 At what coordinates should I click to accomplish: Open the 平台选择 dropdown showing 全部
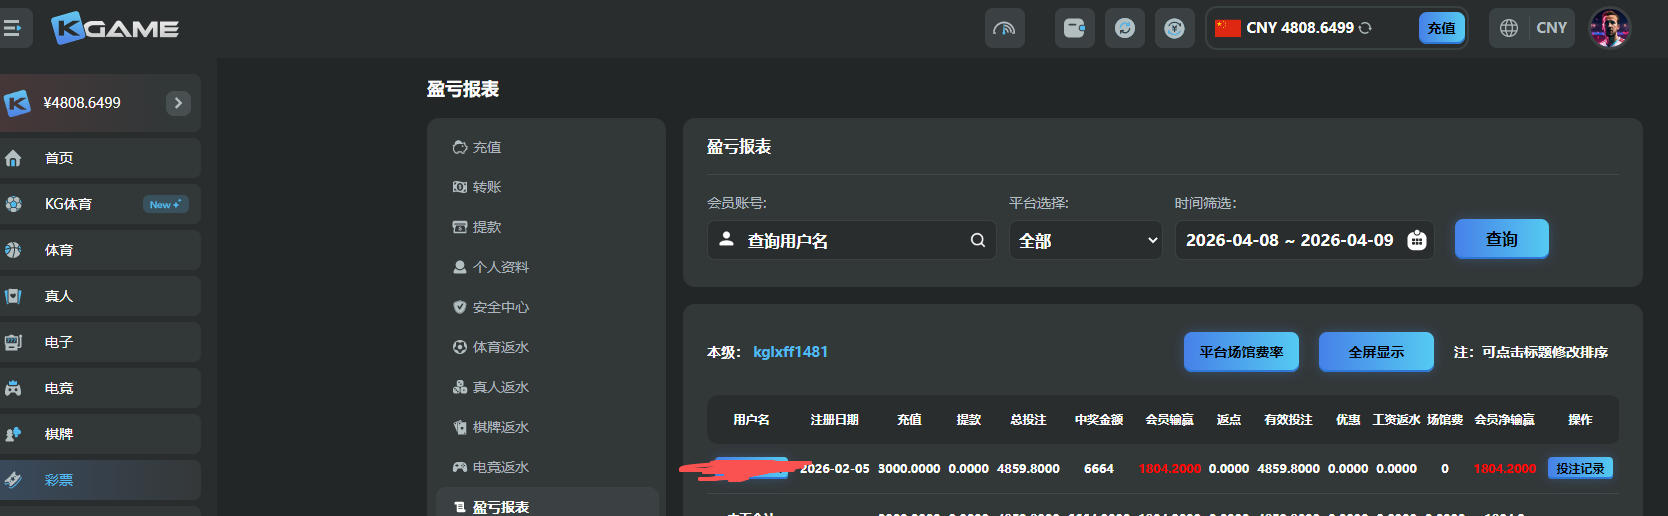tap(1086, 240)
